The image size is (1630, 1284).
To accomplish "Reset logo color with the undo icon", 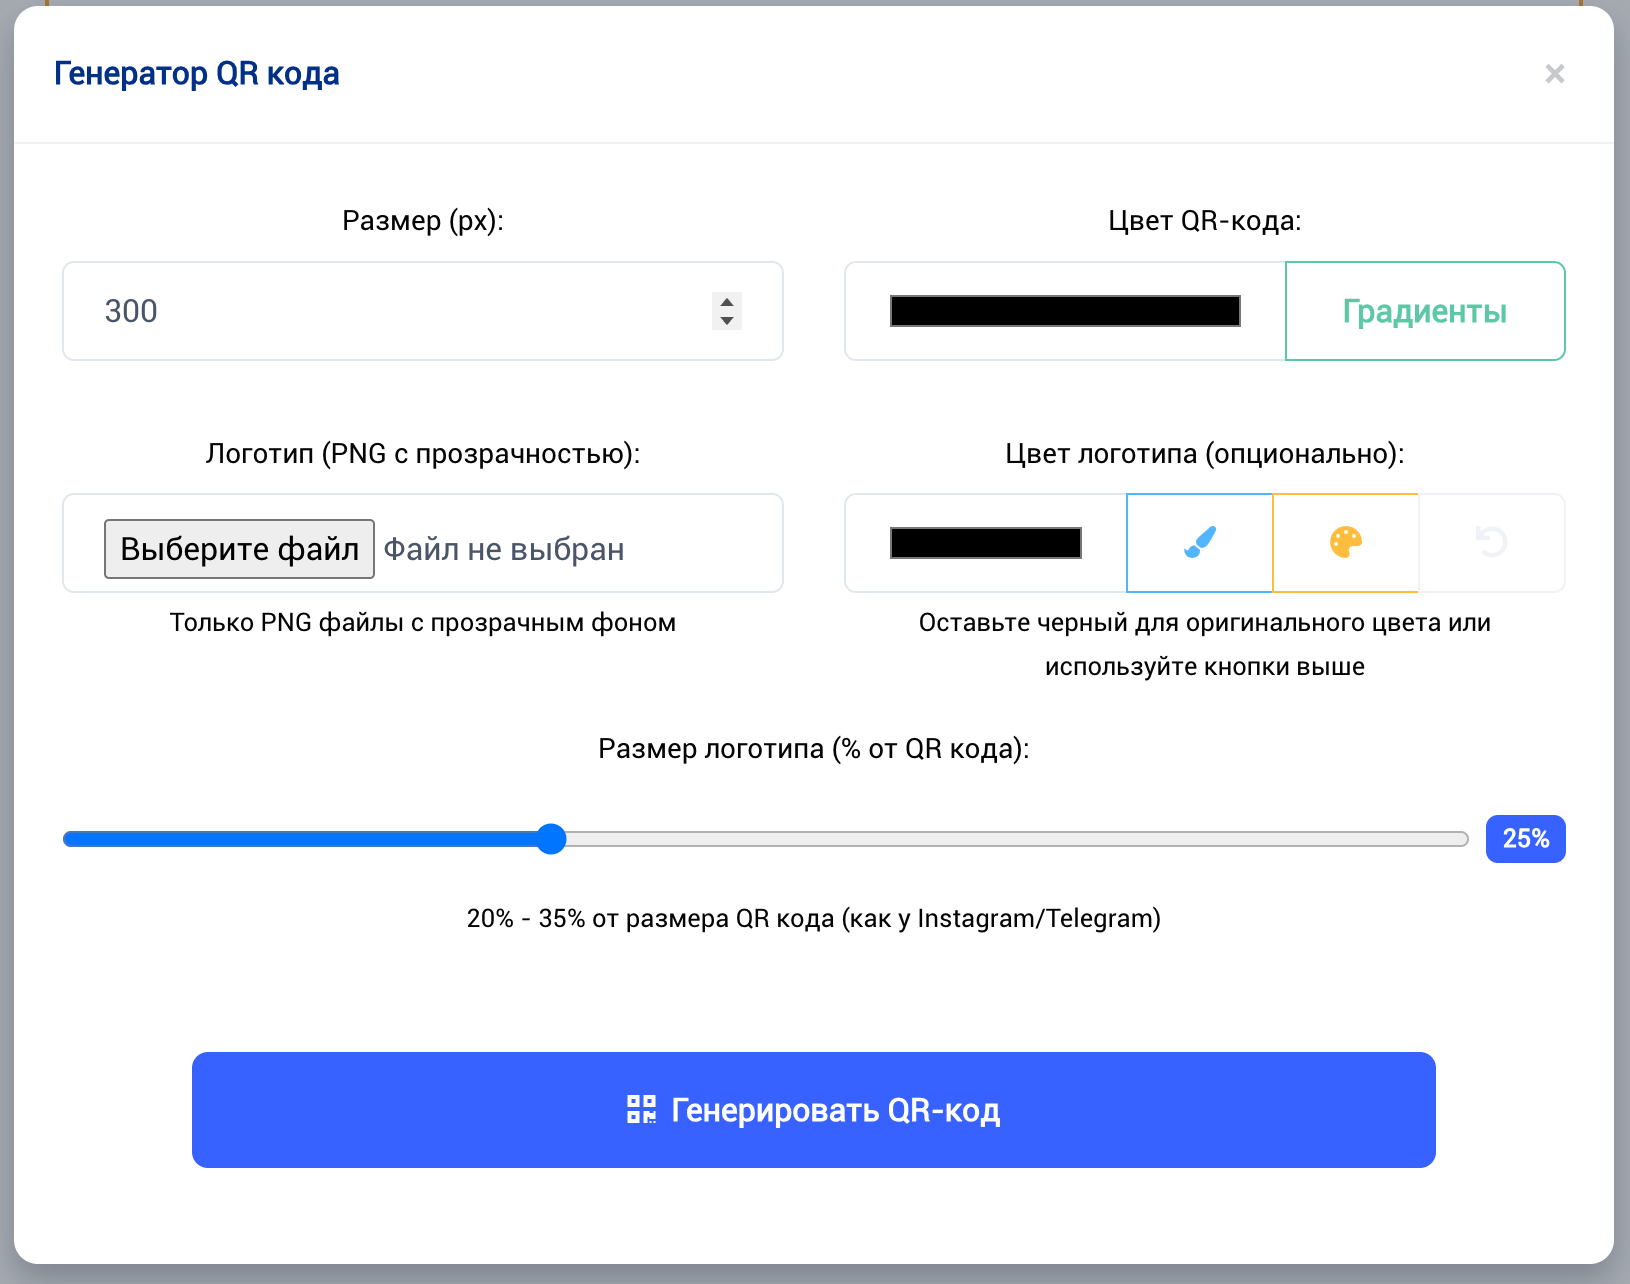I will (1491, 543).
